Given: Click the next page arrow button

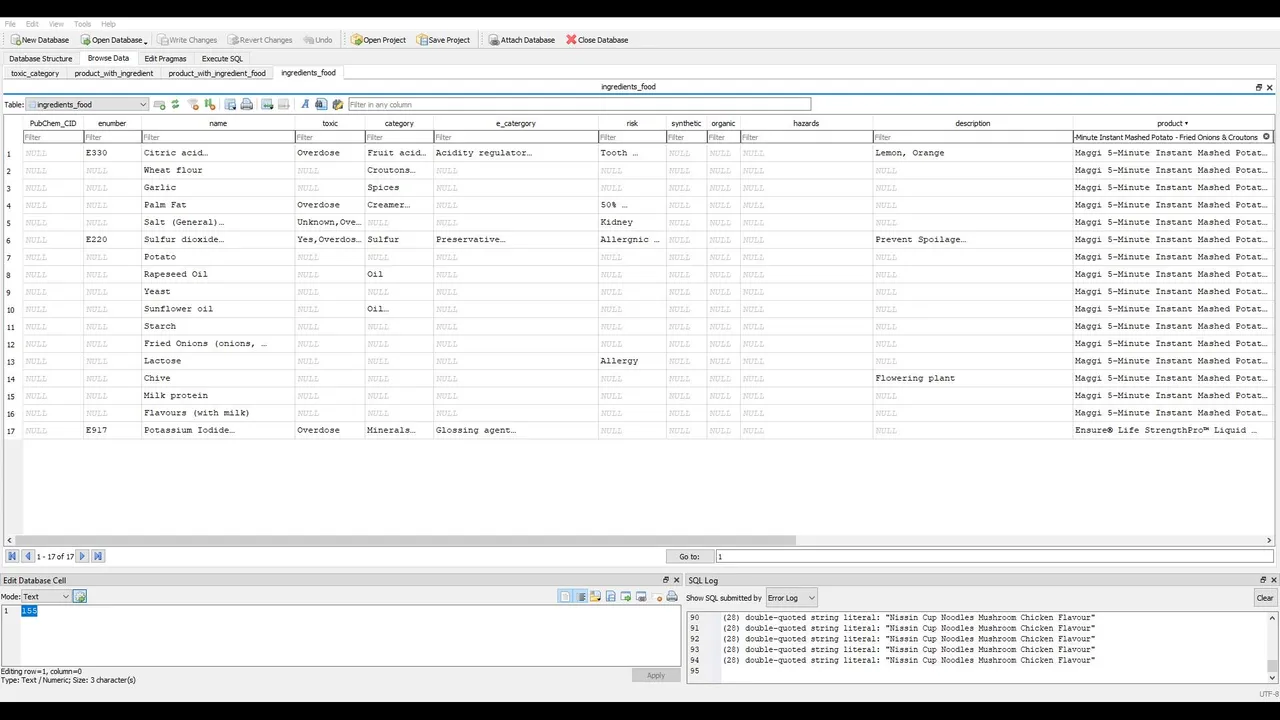Looking at the screenshot, I should click(x=83, y=556).
